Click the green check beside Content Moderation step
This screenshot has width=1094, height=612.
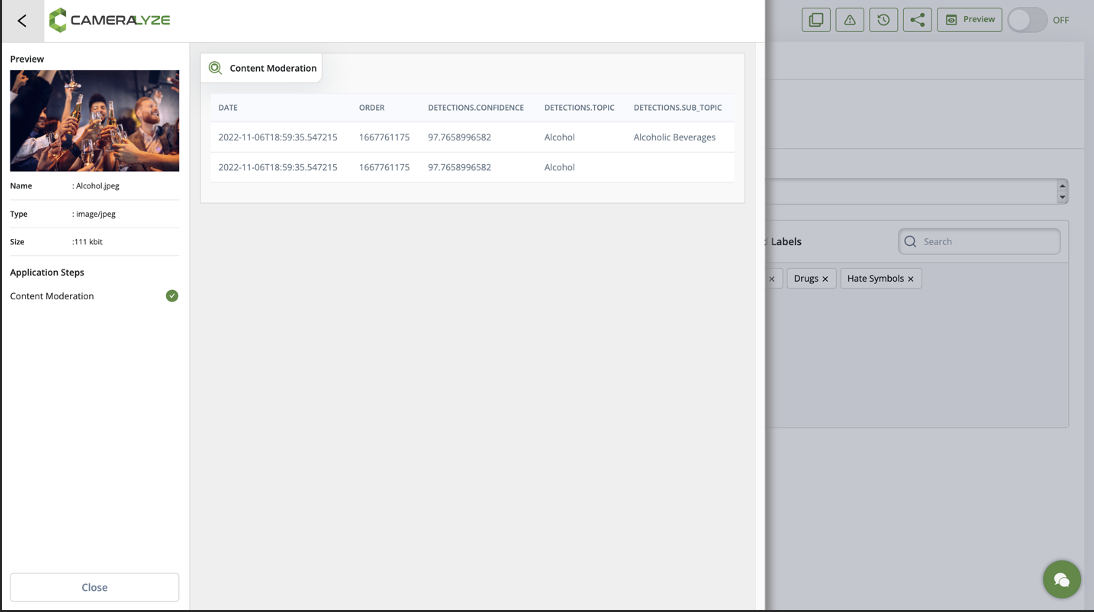click(x=172, y=296)
